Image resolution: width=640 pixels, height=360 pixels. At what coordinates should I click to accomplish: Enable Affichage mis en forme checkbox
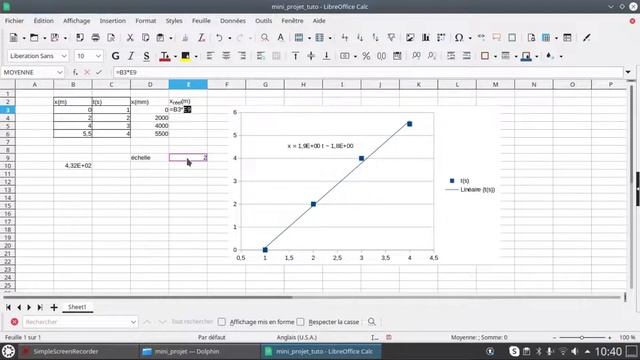tap(221, 322)
